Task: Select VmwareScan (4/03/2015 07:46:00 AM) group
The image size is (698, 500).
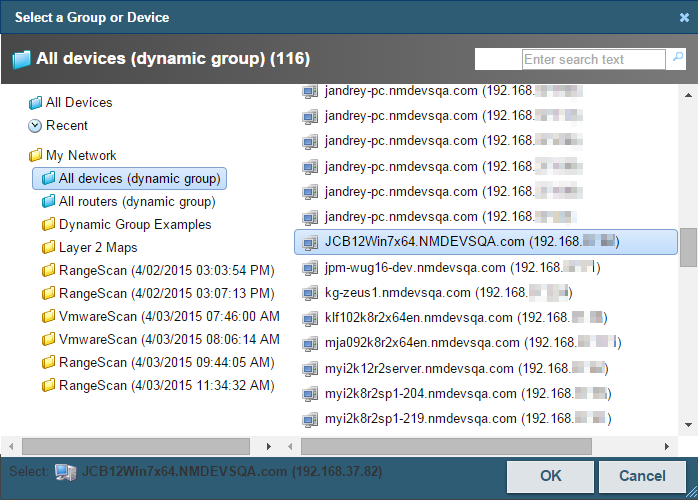Action: pos(169,317)
